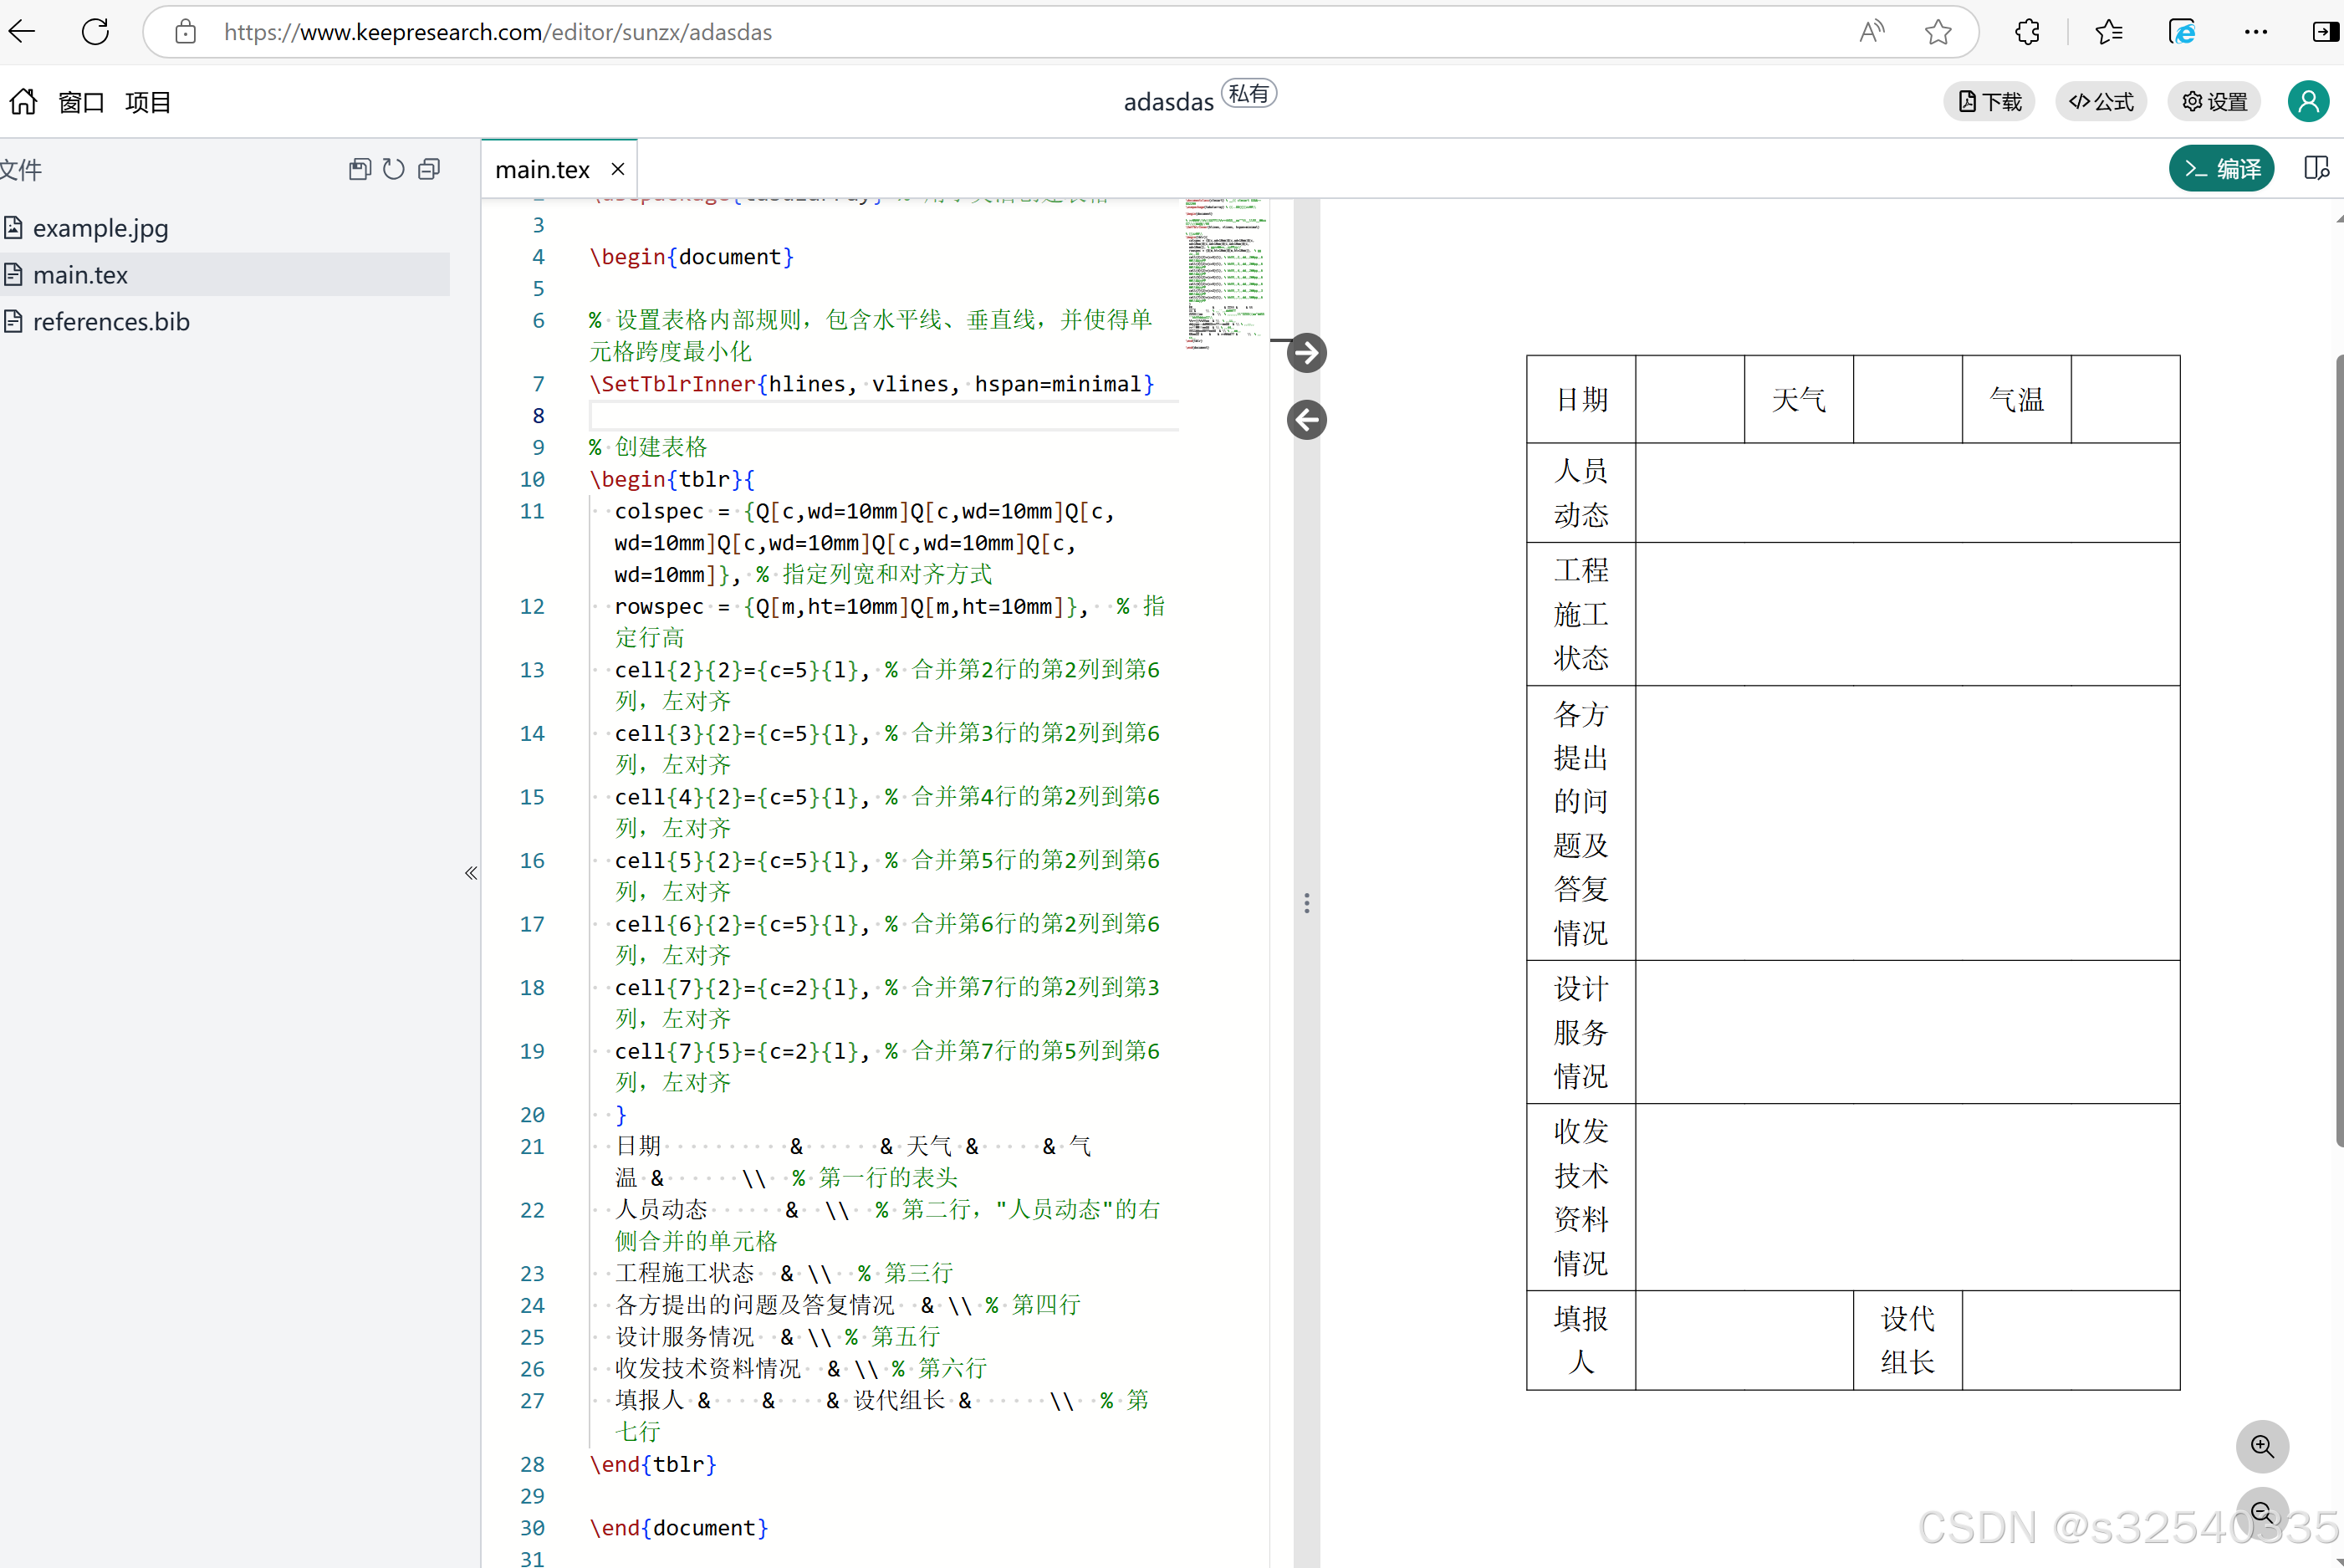This screenshot has height=1568, width=2344.
Task: Open the 公式 formula tool
Action: (2101, 102)
